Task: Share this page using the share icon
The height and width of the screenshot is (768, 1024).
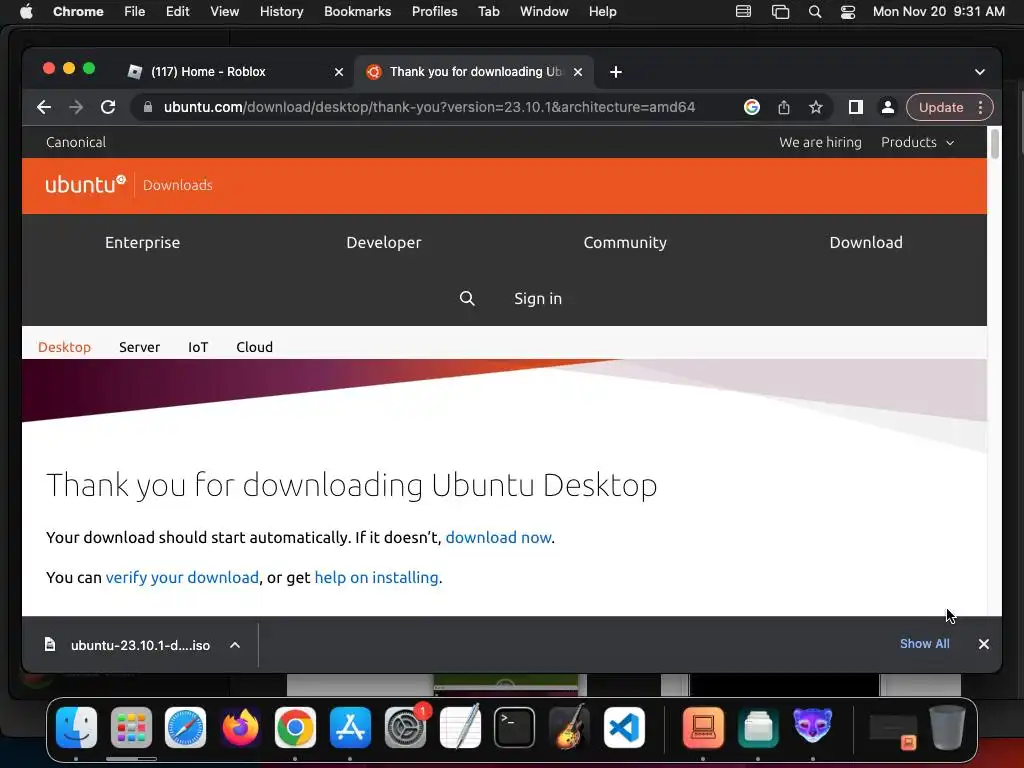Action: click(x=784, y=107)
